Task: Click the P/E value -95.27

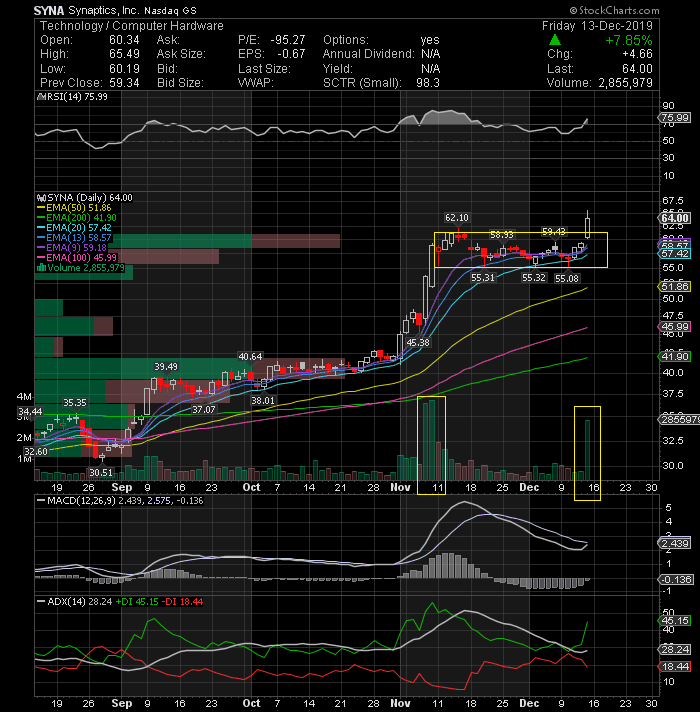Action: point(288,40)
